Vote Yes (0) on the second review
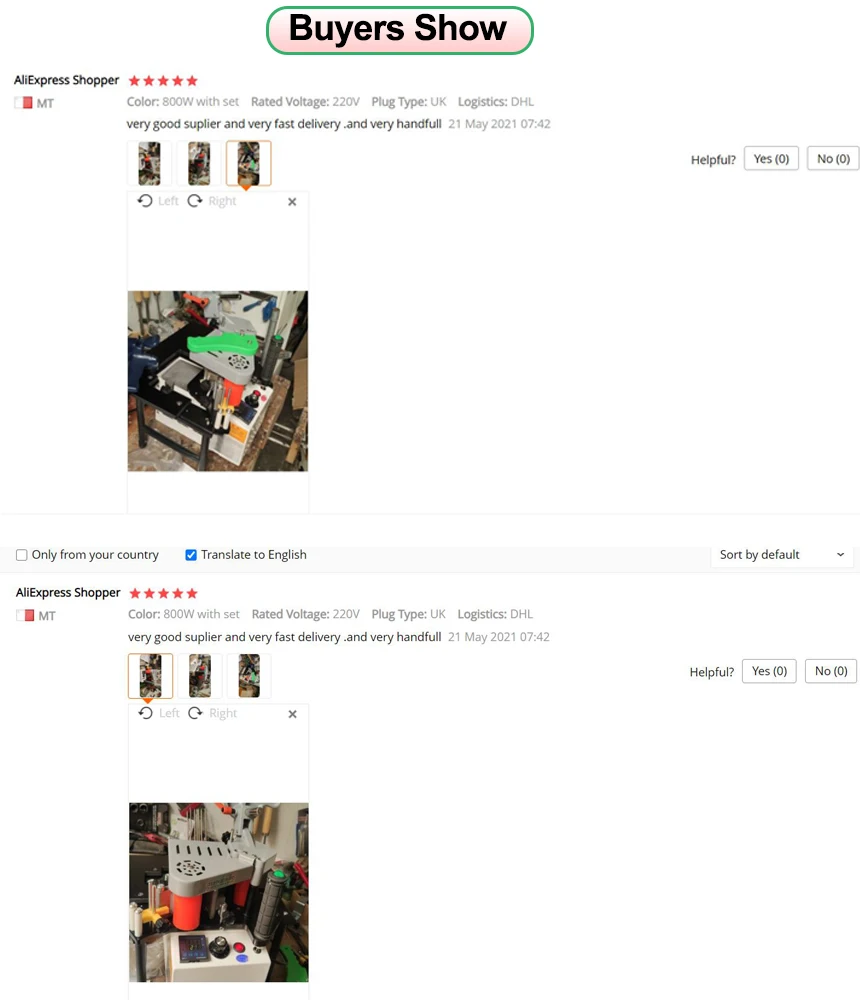 click(x=769, y=671)
